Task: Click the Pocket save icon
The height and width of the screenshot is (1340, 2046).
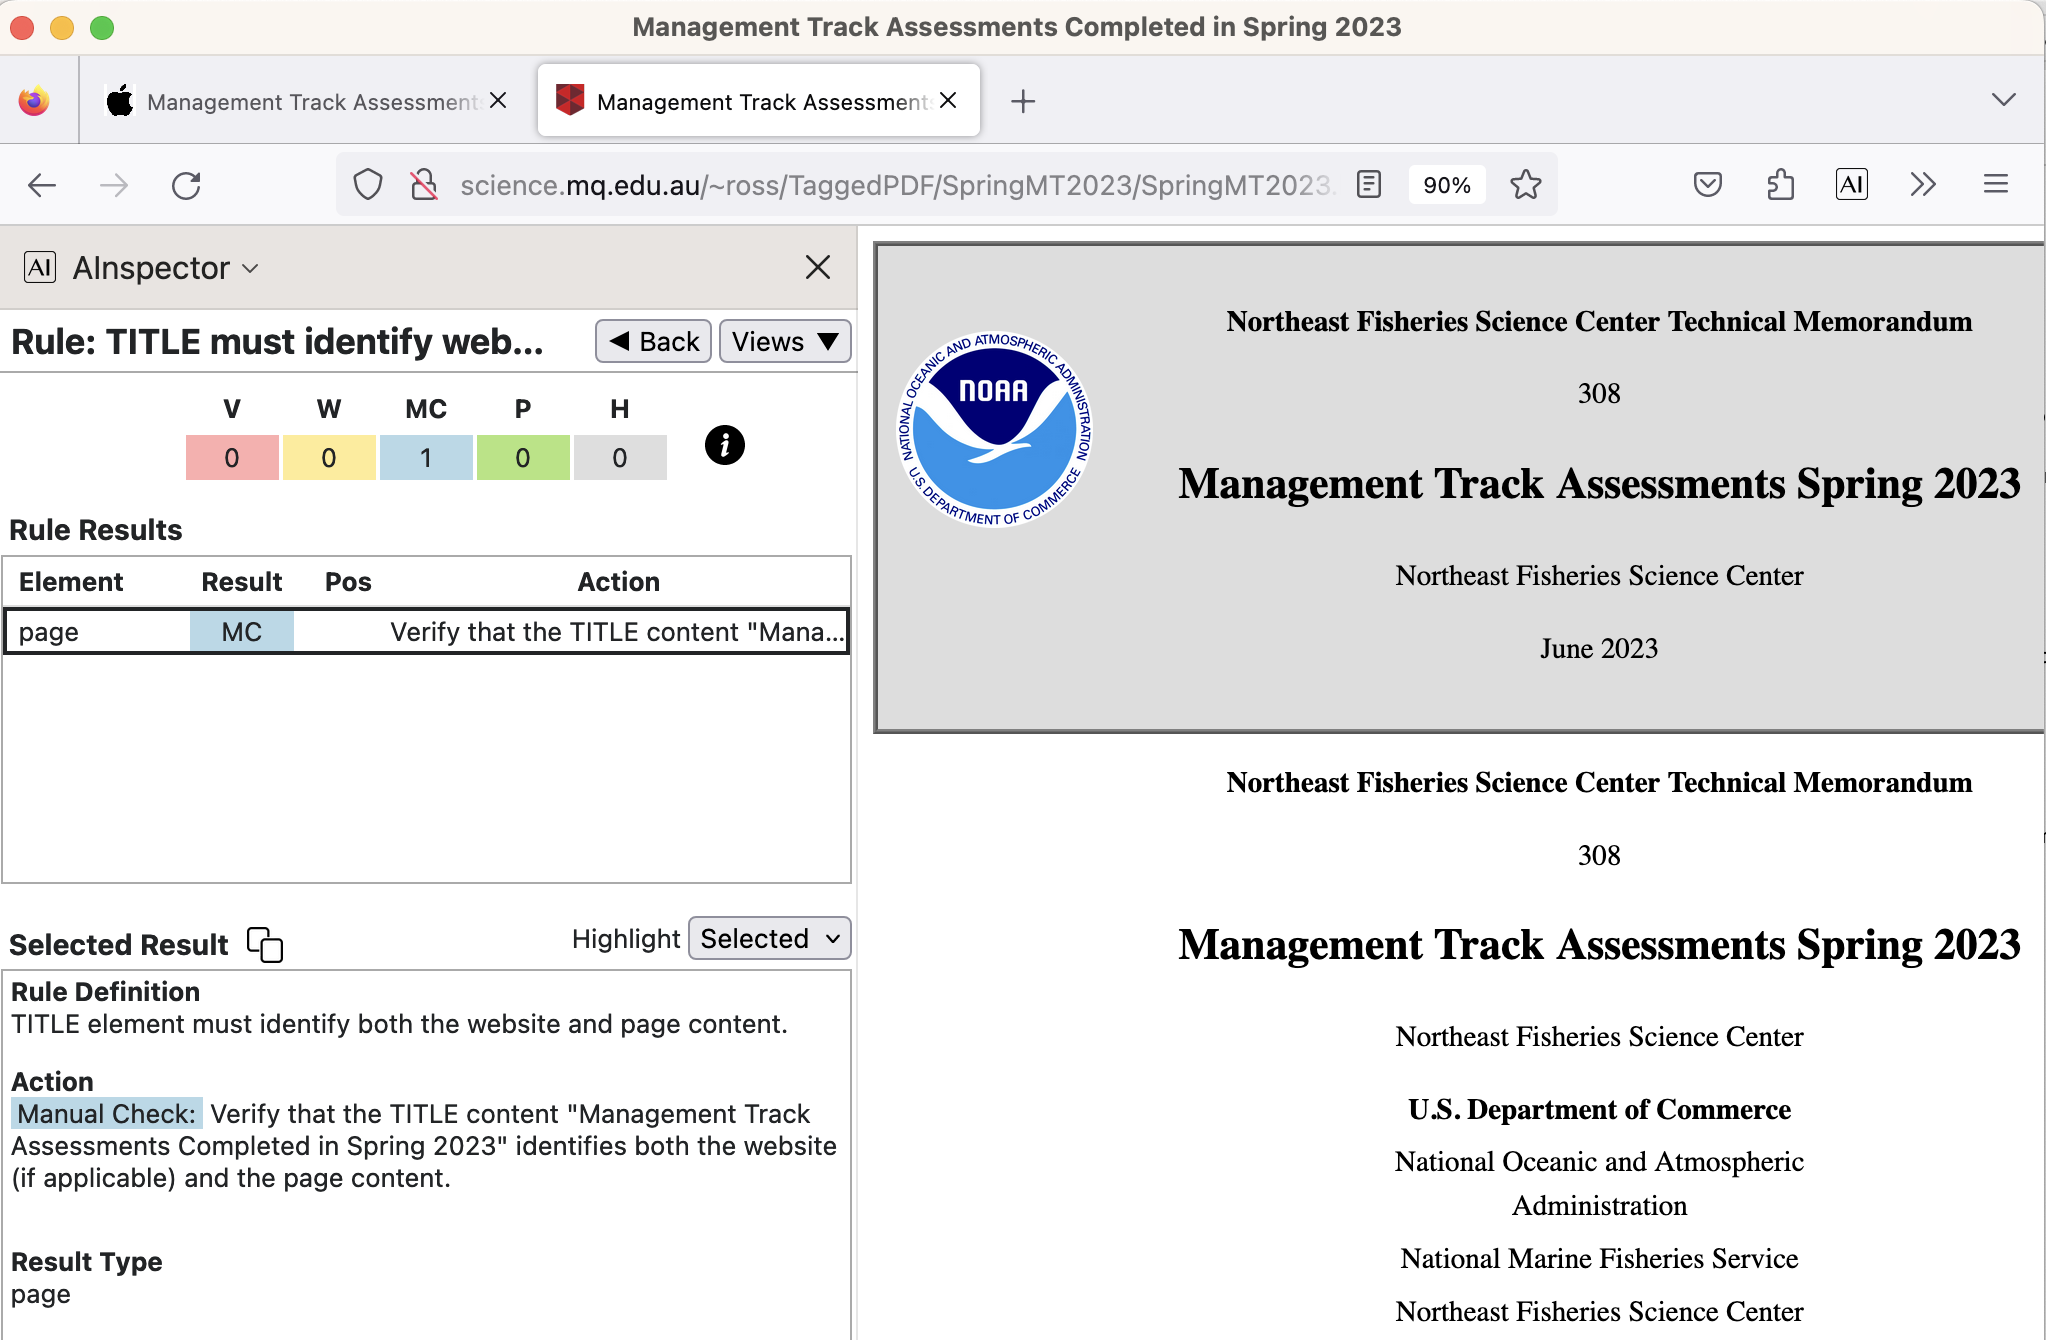Action: tap(1707, 184)
